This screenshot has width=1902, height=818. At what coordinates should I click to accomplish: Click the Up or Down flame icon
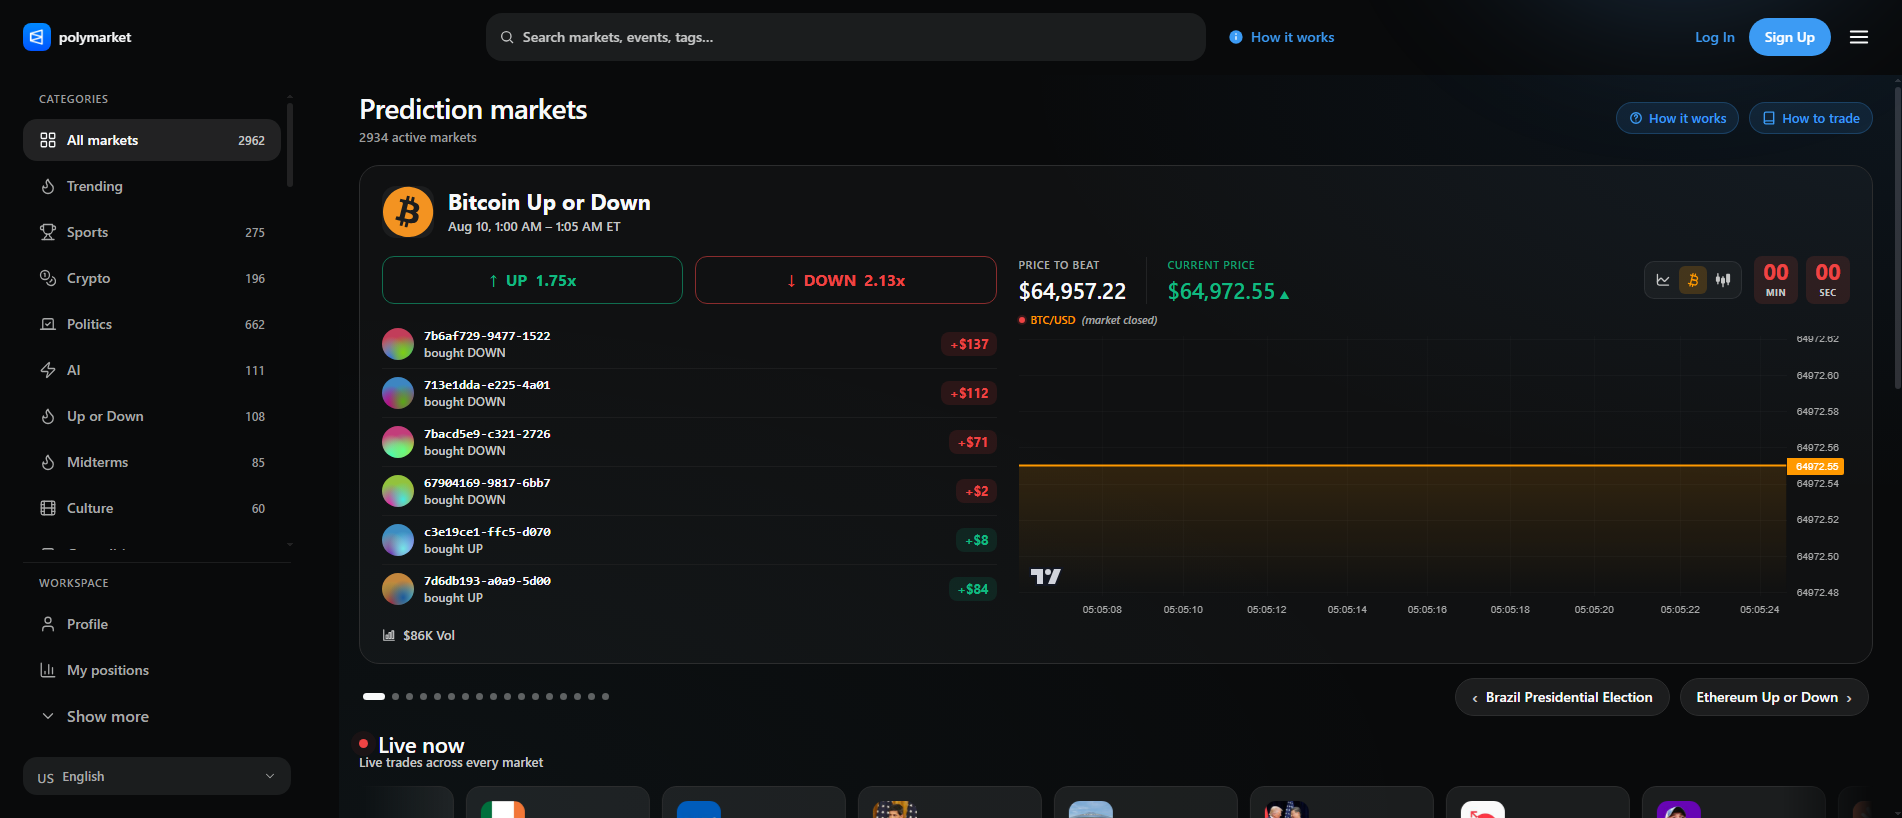pyautogui.click(x=48, y=416)
